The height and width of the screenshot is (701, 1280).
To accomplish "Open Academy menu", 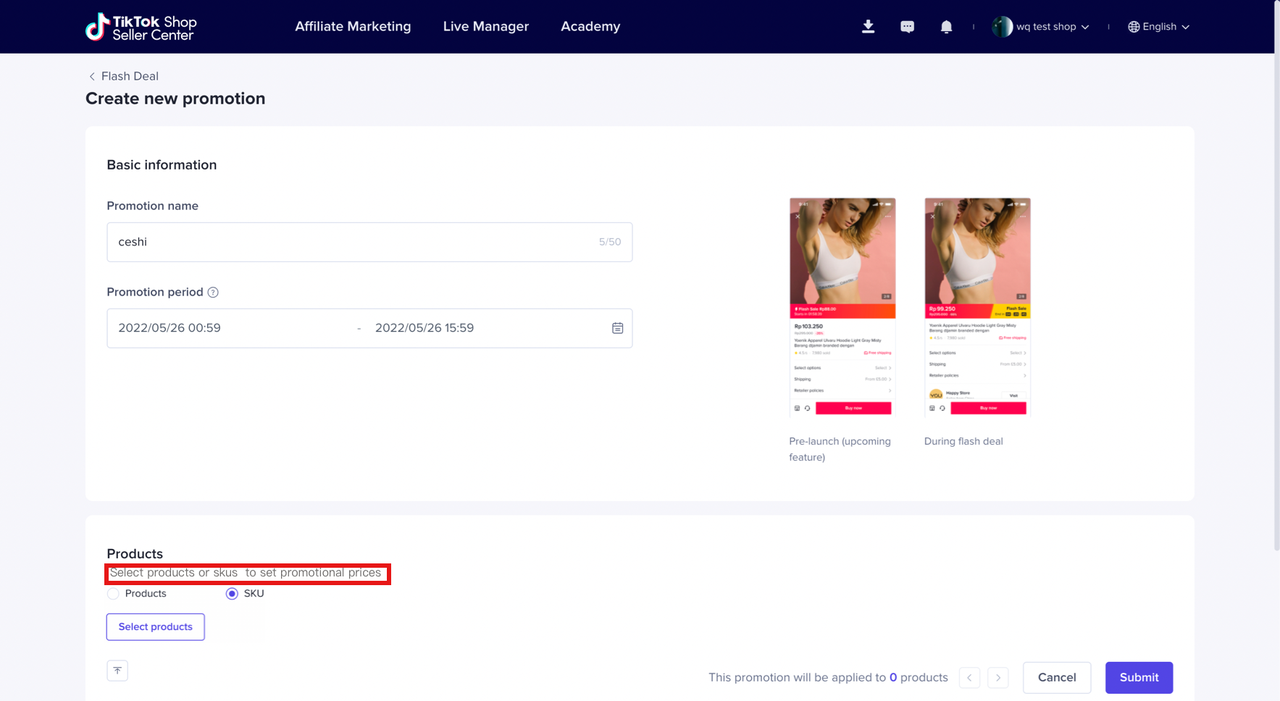I will tap(590, 27).
